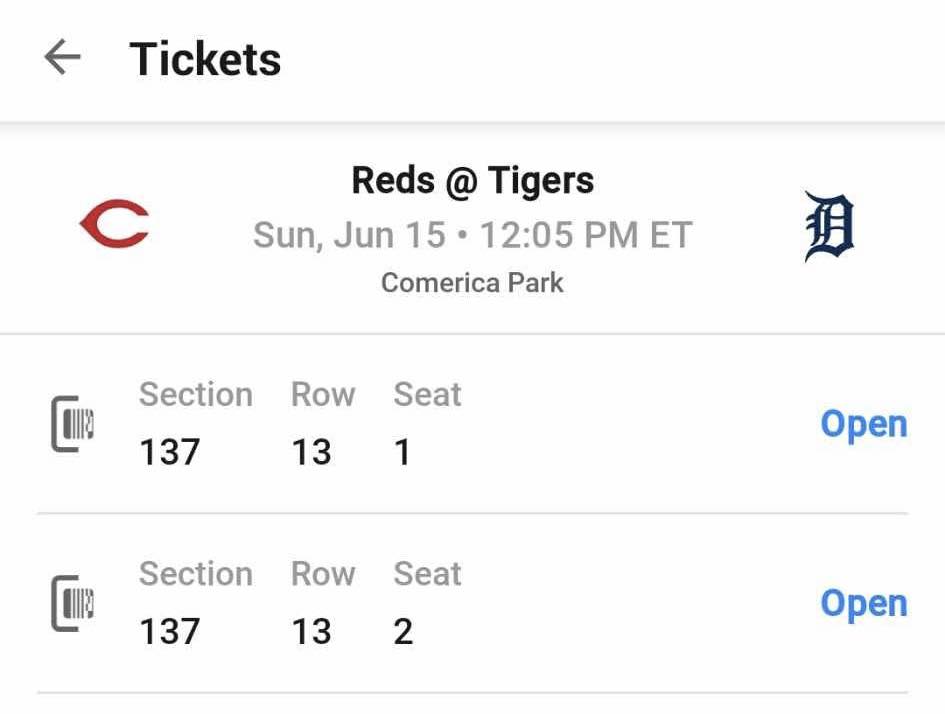Viewport: 945px width, 714px height.
Task: Select section number 137 on seat 2 ticket
Action: pos(169,631)
